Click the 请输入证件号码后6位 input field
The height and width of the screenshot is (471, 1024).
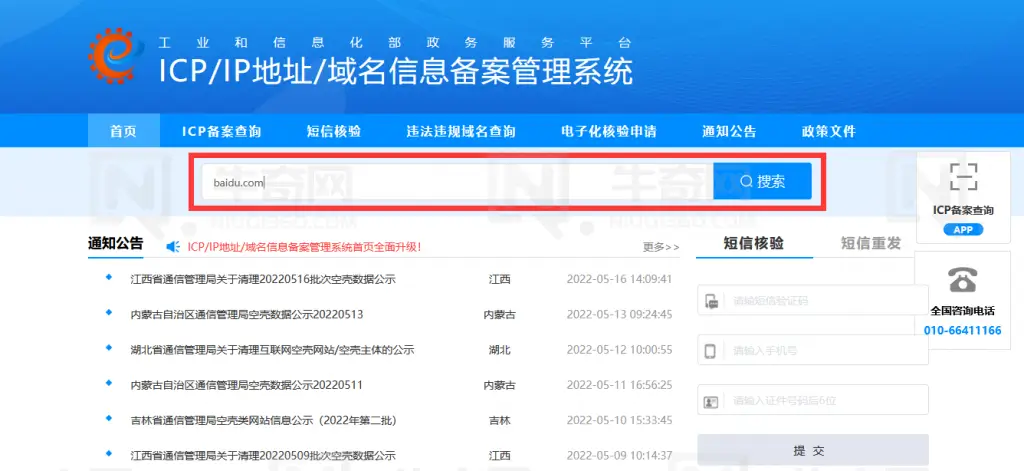pos(812,400)
